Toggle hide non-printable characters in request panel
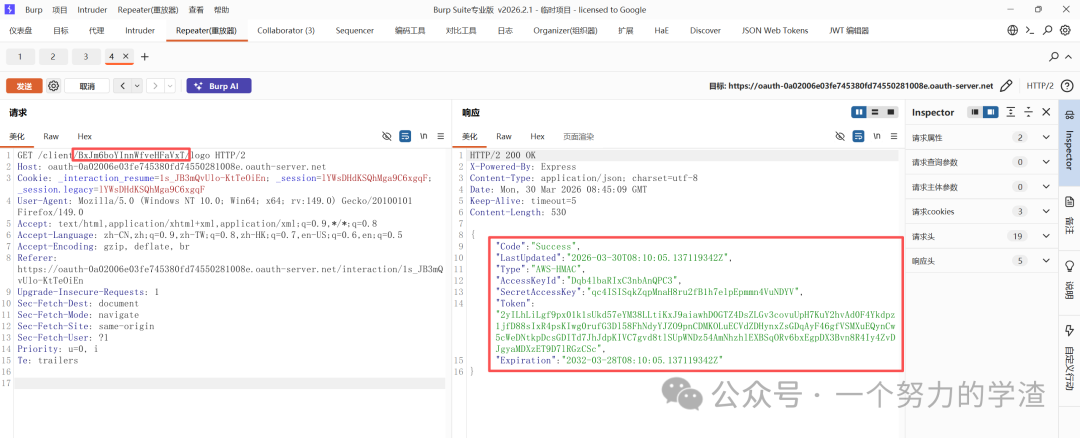1080x438 pixels. 386,136
